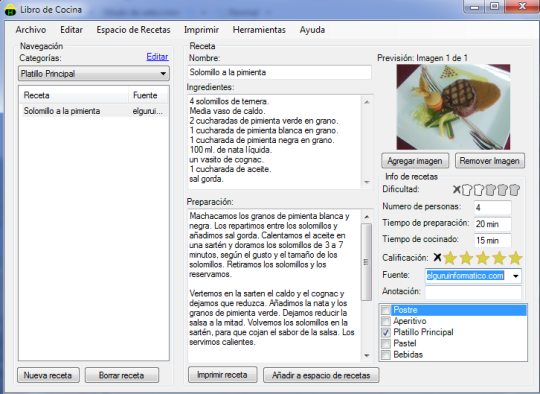Click inside the Ingredientes text area
This screenshot has height=394, width=540.
[x=274, y=142]
